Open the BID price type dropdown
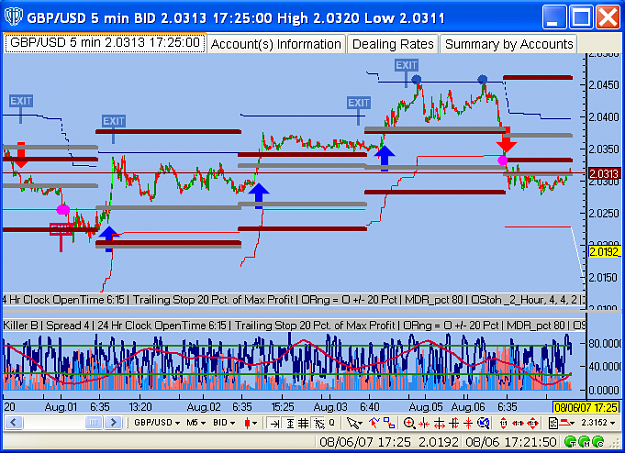Image resolution: width=625 pixels, height=453 pixels. [224, 422]
